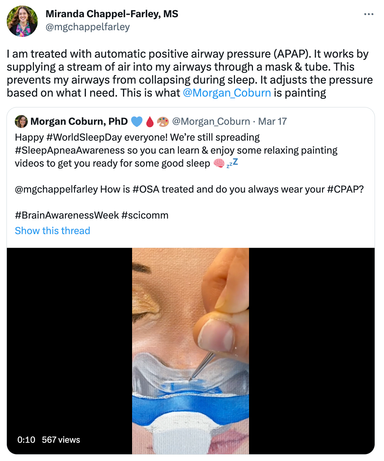Click the zzz sleep emoji
Image resolution: width=384 pixels, height=461 pixels.
click(x=232, y=163)
